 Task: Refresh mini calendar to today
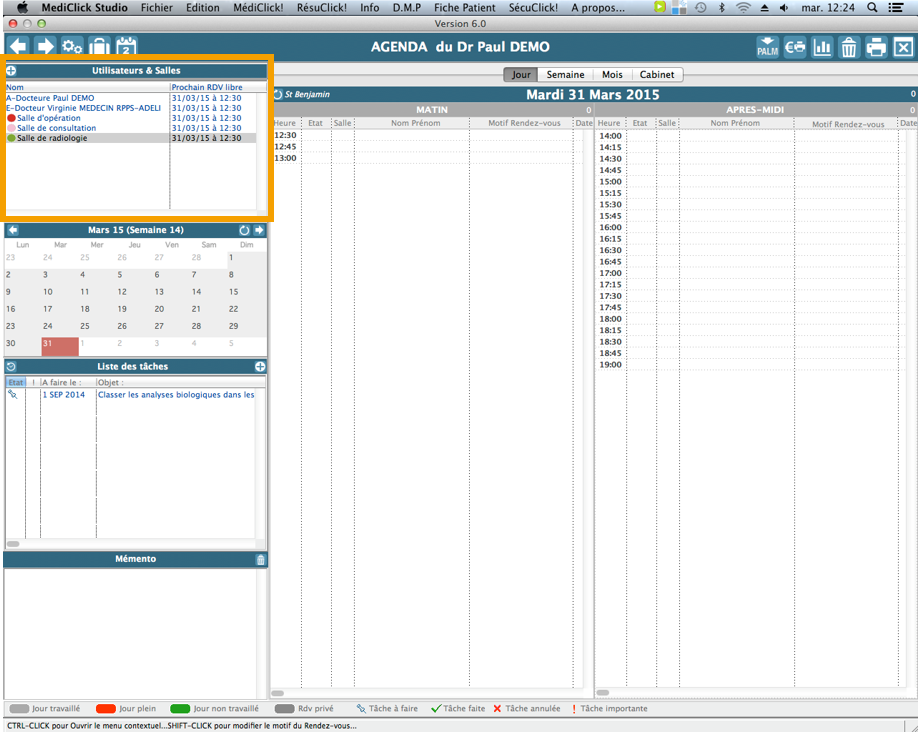(x=244, y=230)
